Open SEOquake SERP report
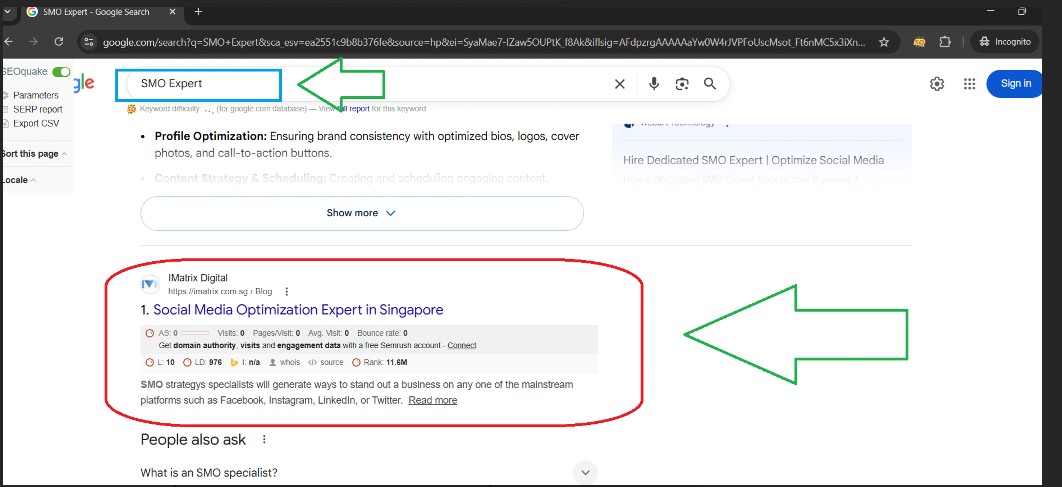 tap(37, 109)
